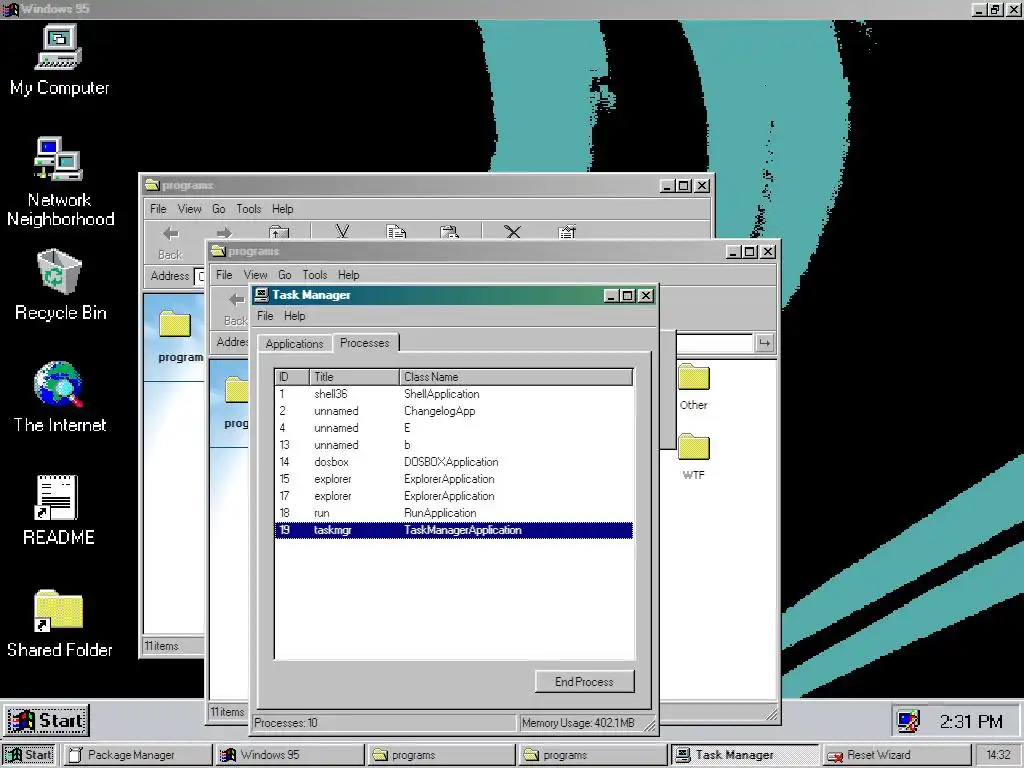Sort by ID column header
This screenshot has height=768, width=1024.
[x=292, y=377]
